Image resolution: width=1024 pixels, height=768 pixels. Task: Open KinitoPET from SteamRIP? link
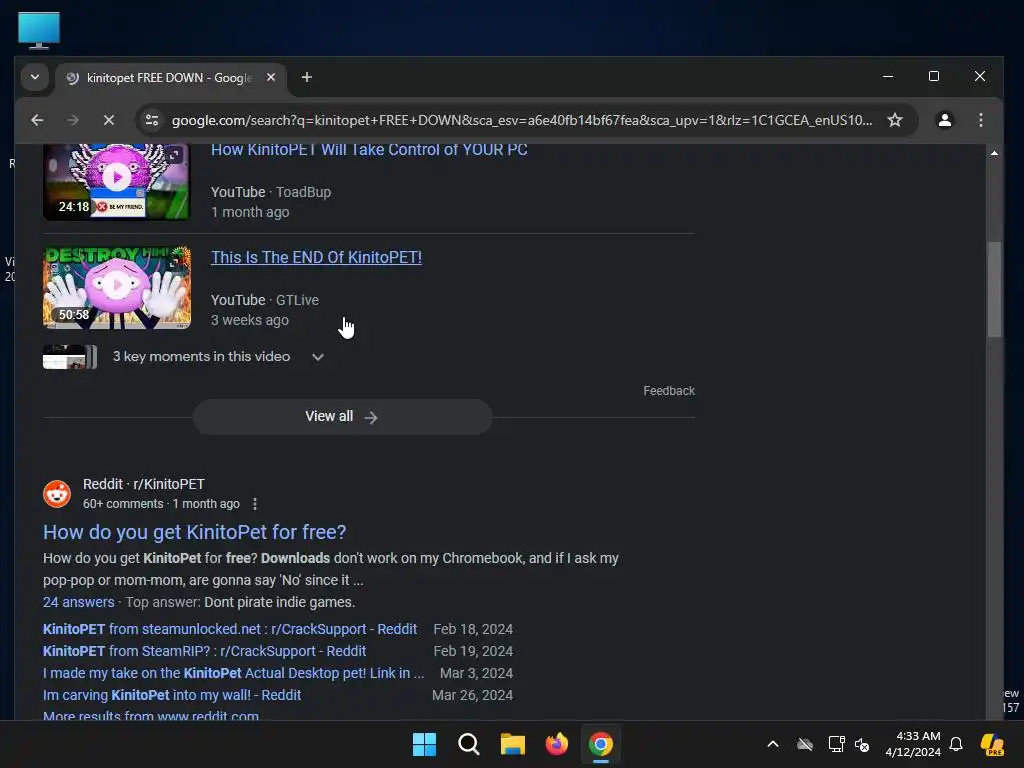point(204,651)
